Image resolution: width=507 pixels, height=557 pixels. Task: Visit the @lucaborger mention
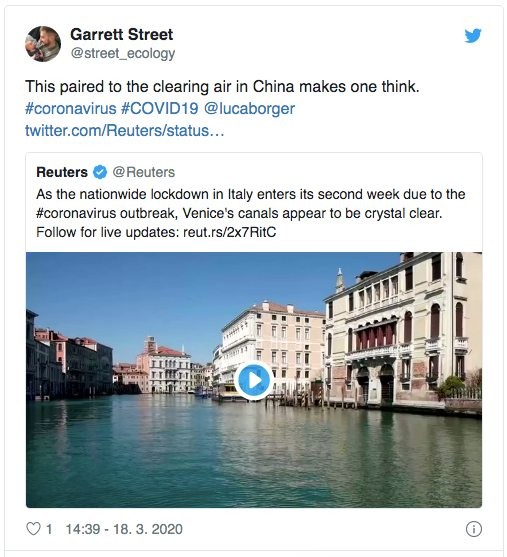[249, 108]
